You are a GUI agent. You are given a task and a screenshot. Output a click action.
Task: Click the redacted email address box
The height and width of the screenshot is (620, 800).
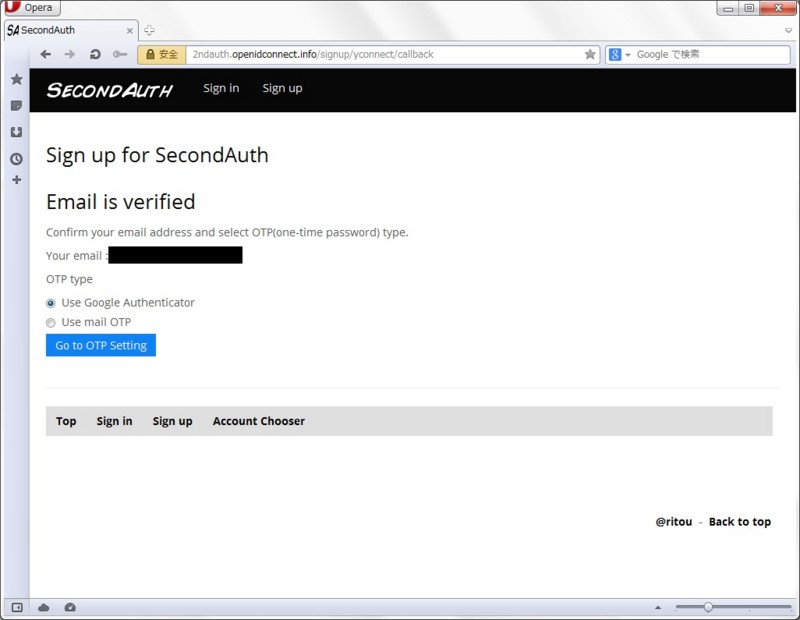176,255
